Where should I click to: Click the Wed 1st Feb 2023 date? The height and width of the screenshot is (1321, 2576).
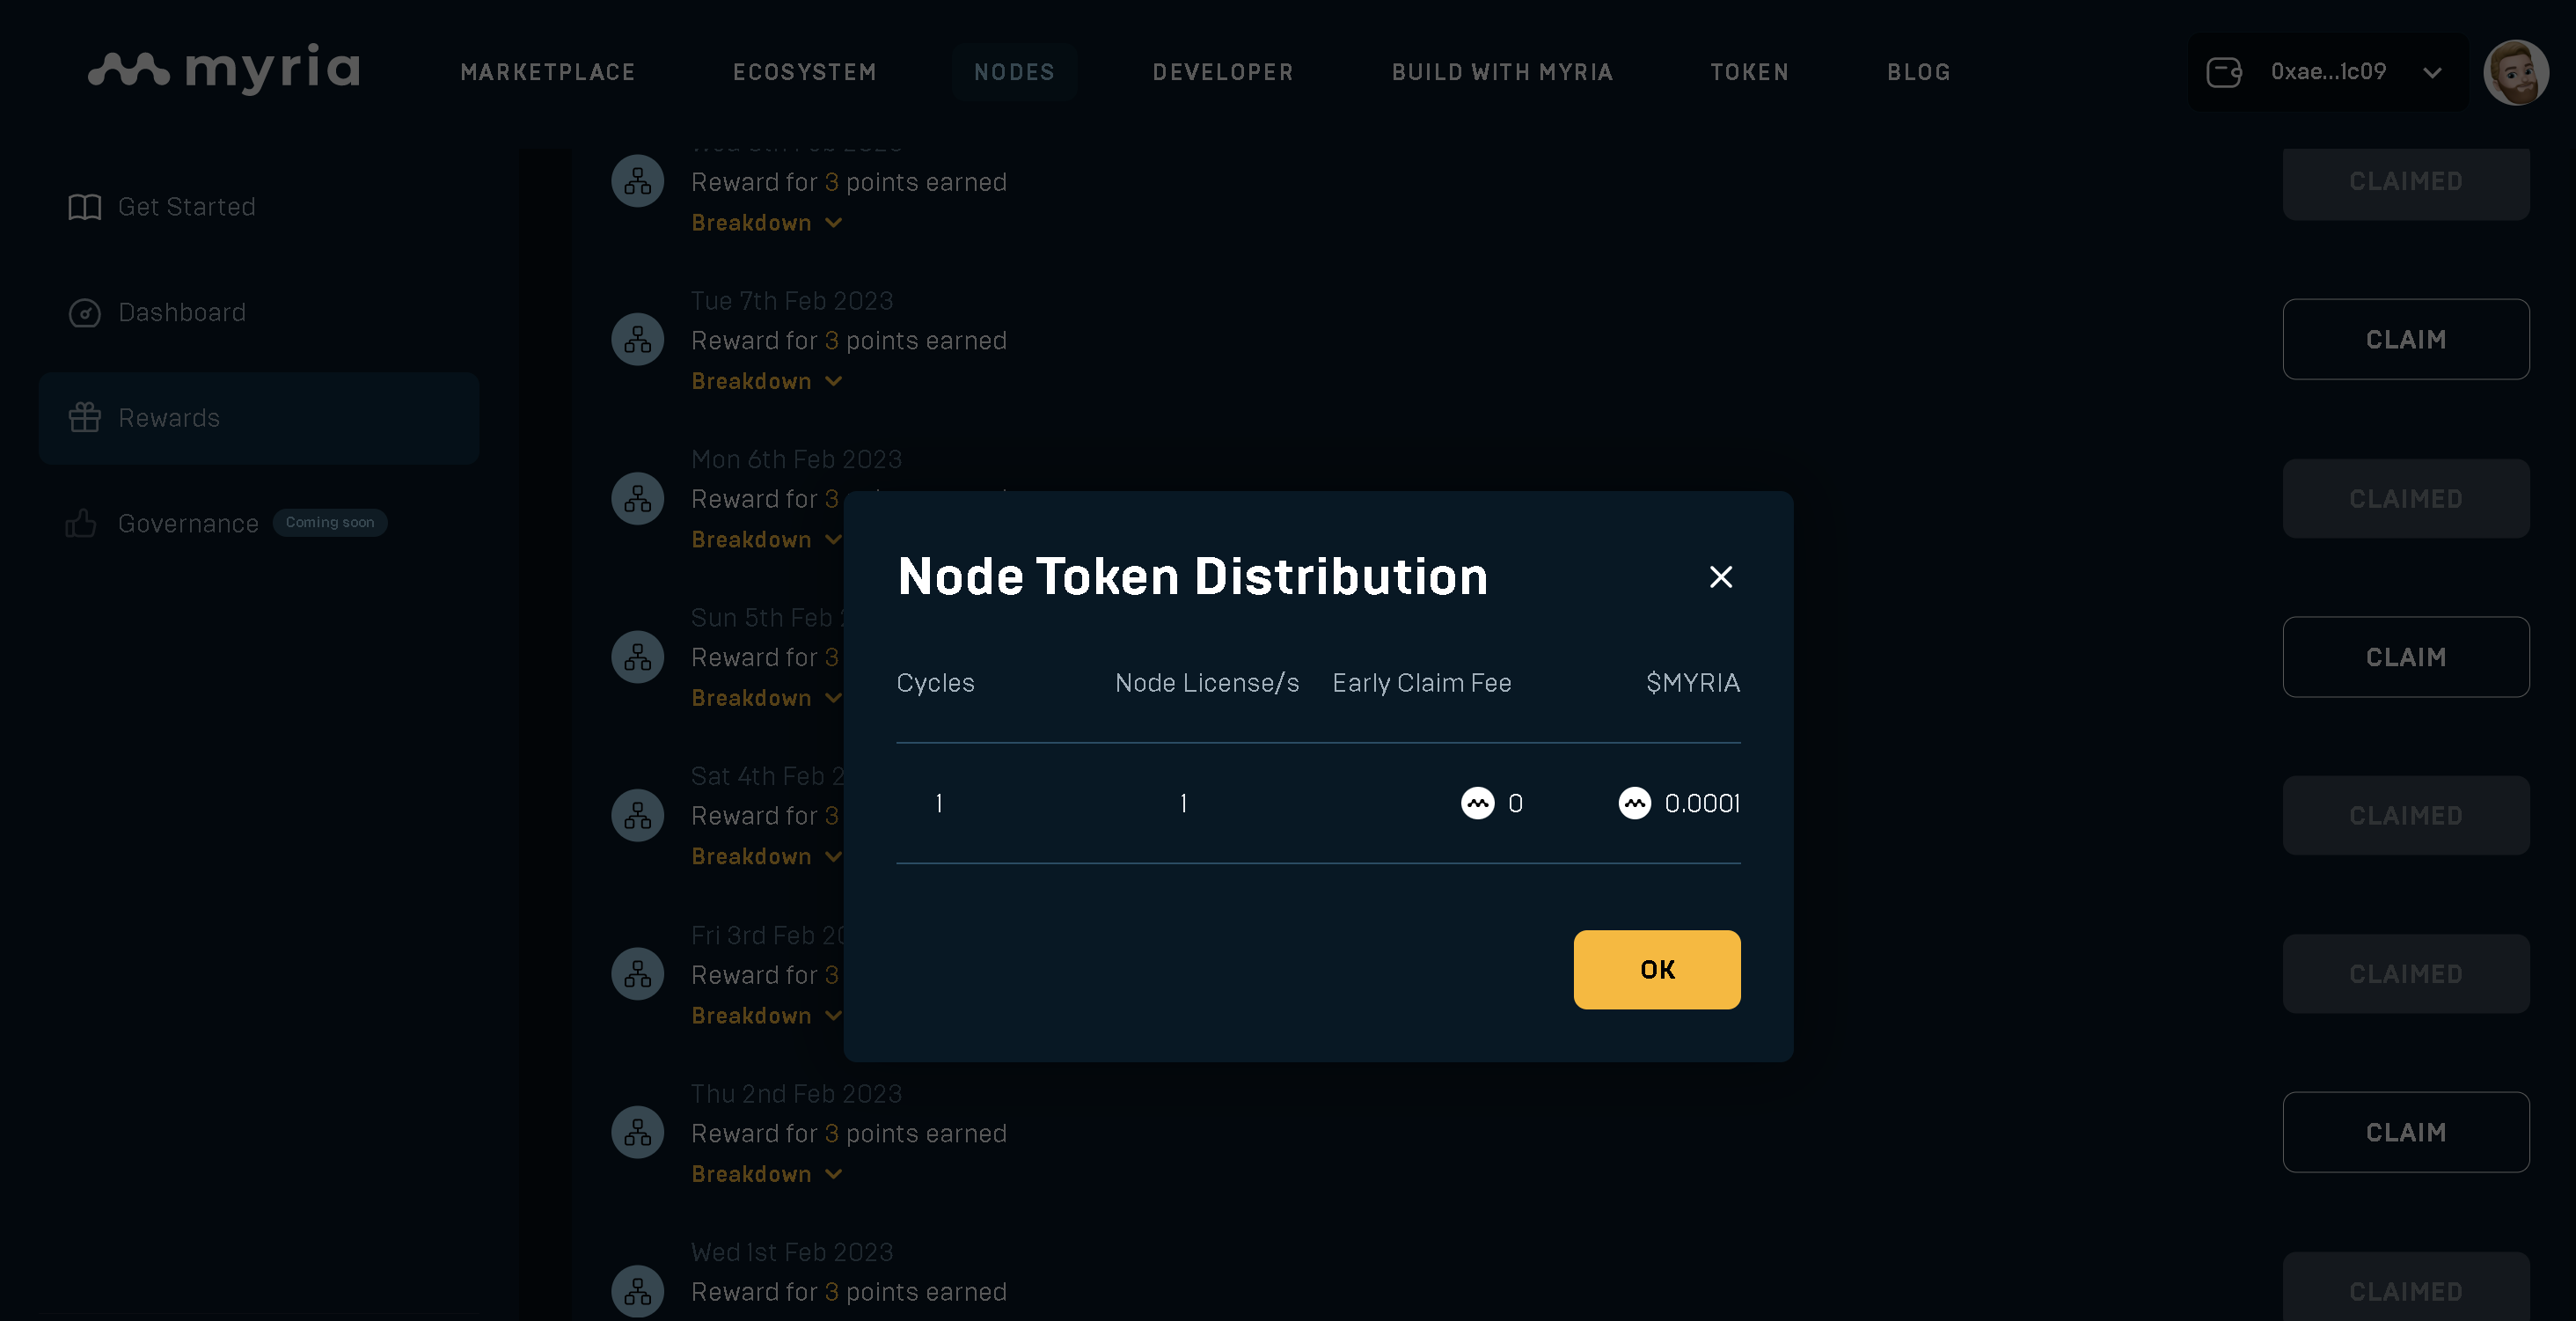pos(792,1253)
